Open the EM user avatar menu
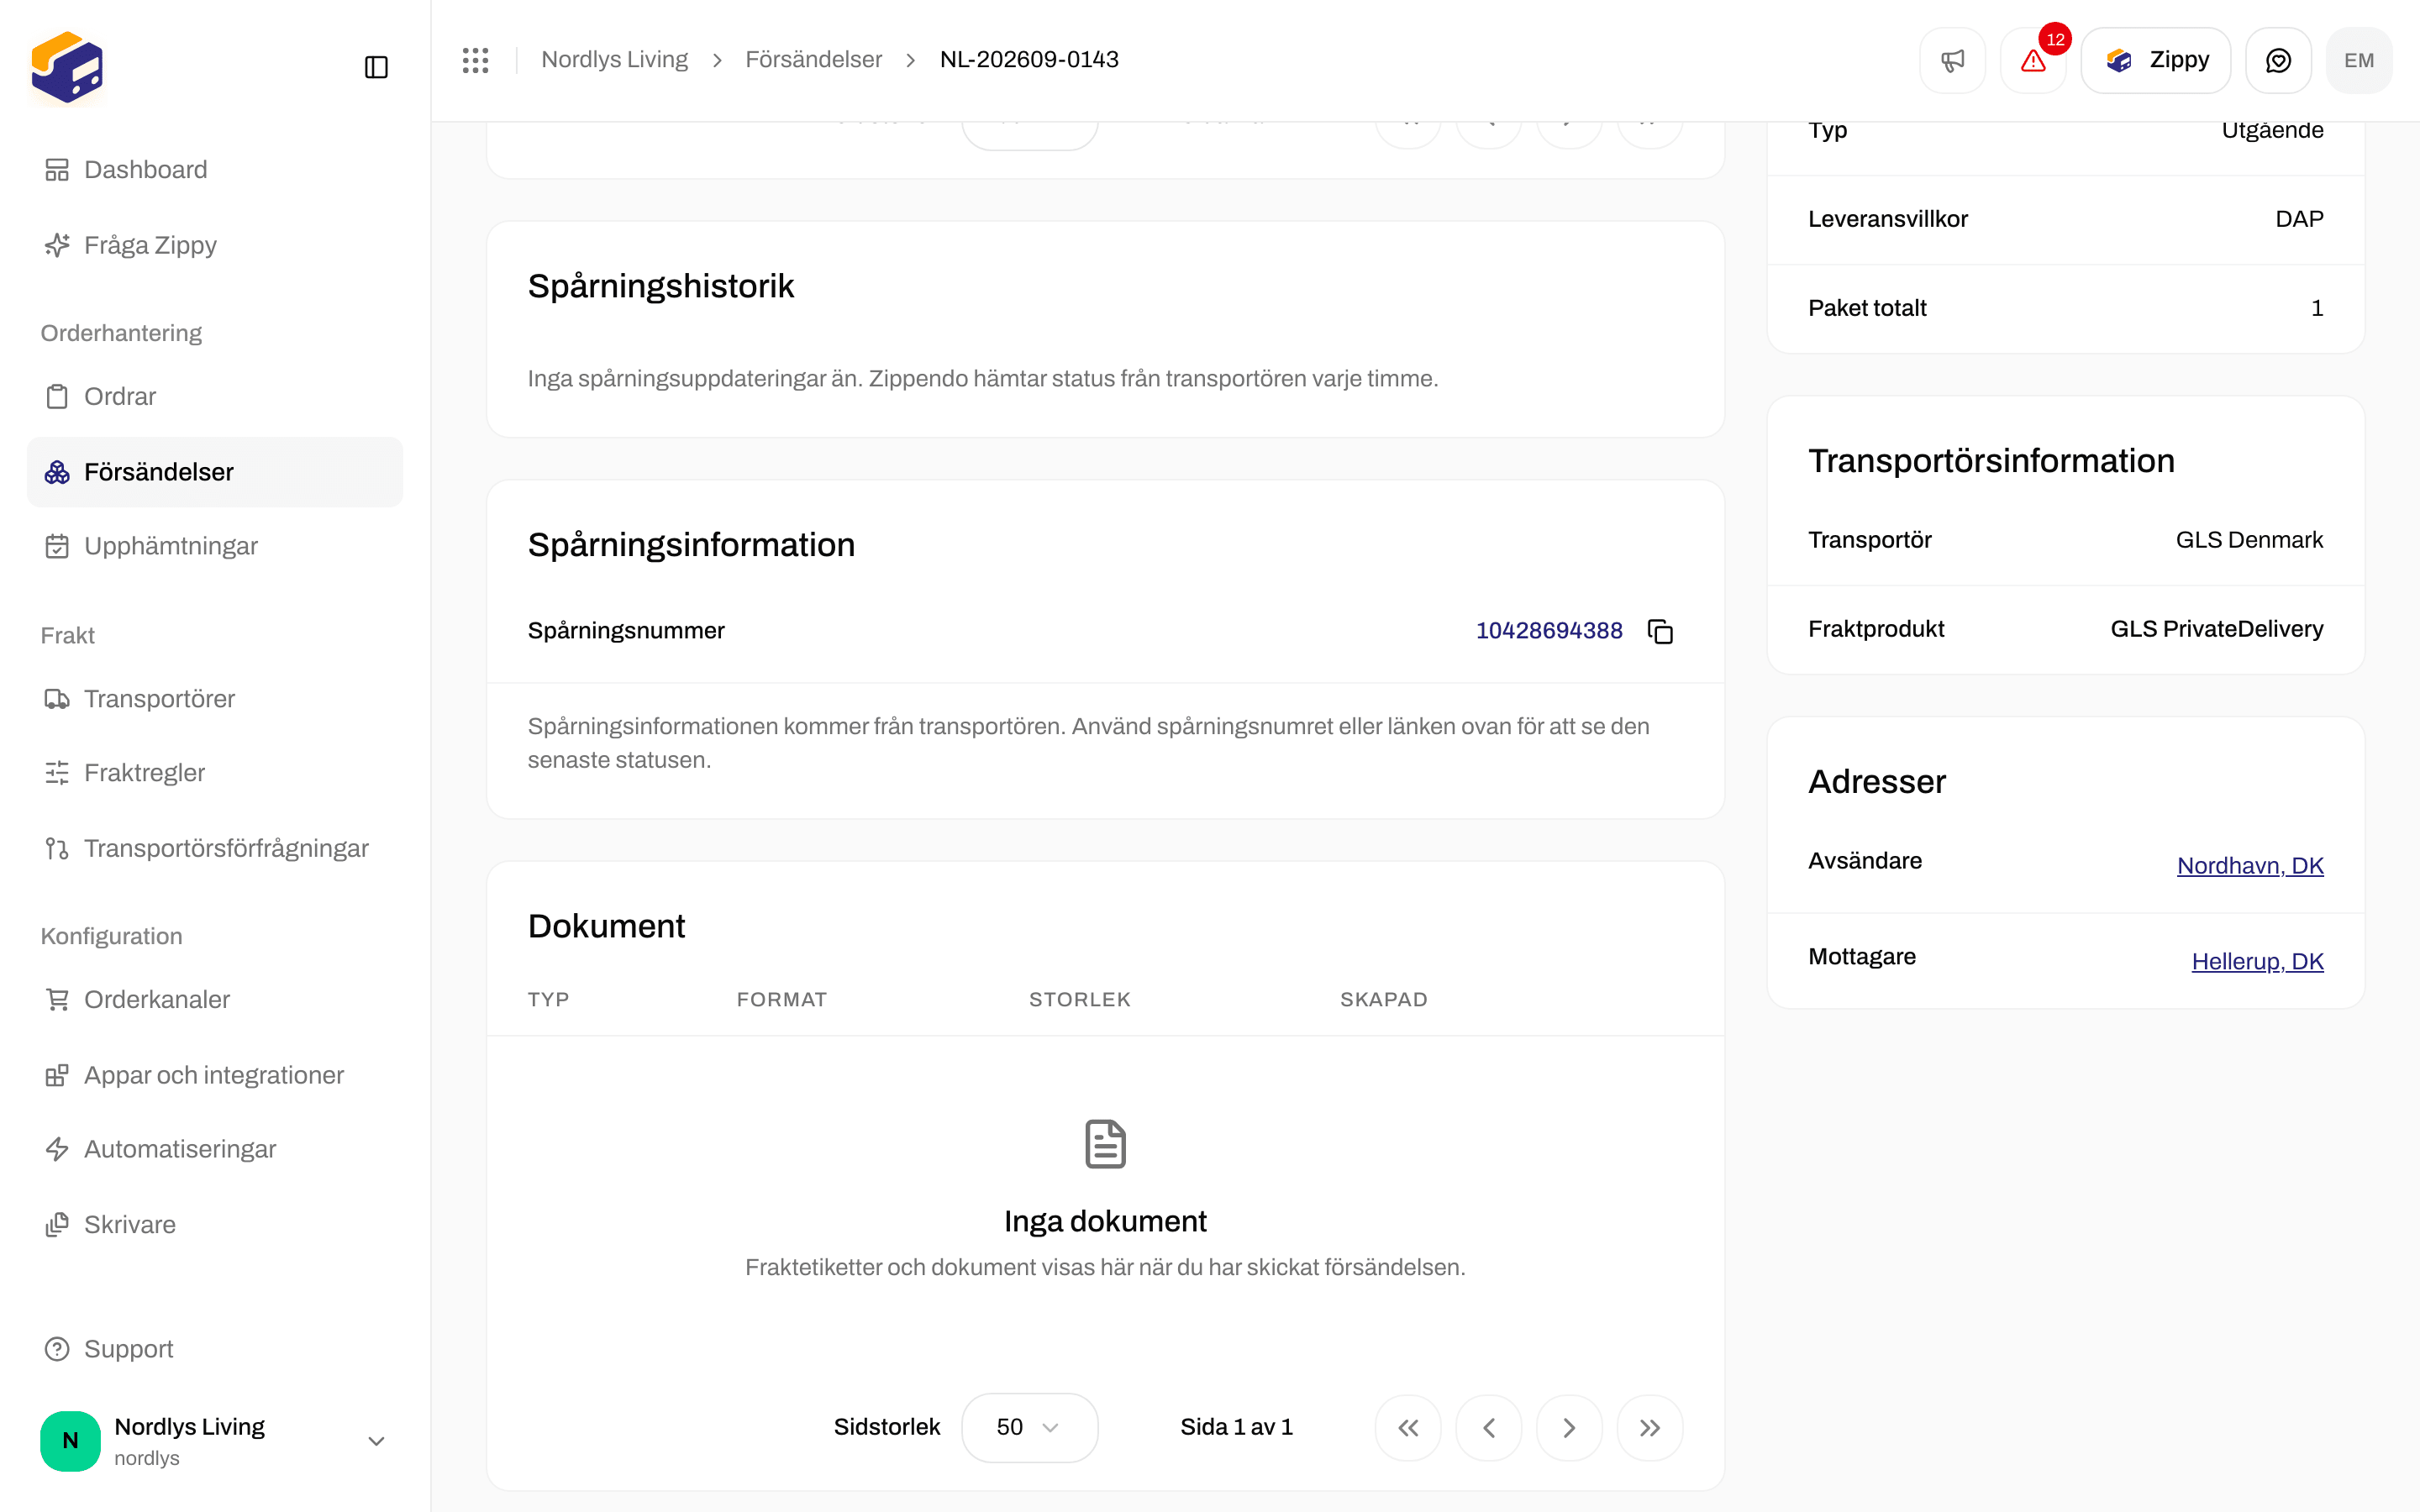This screenshot has width=2420, height=1512. 2359,60
